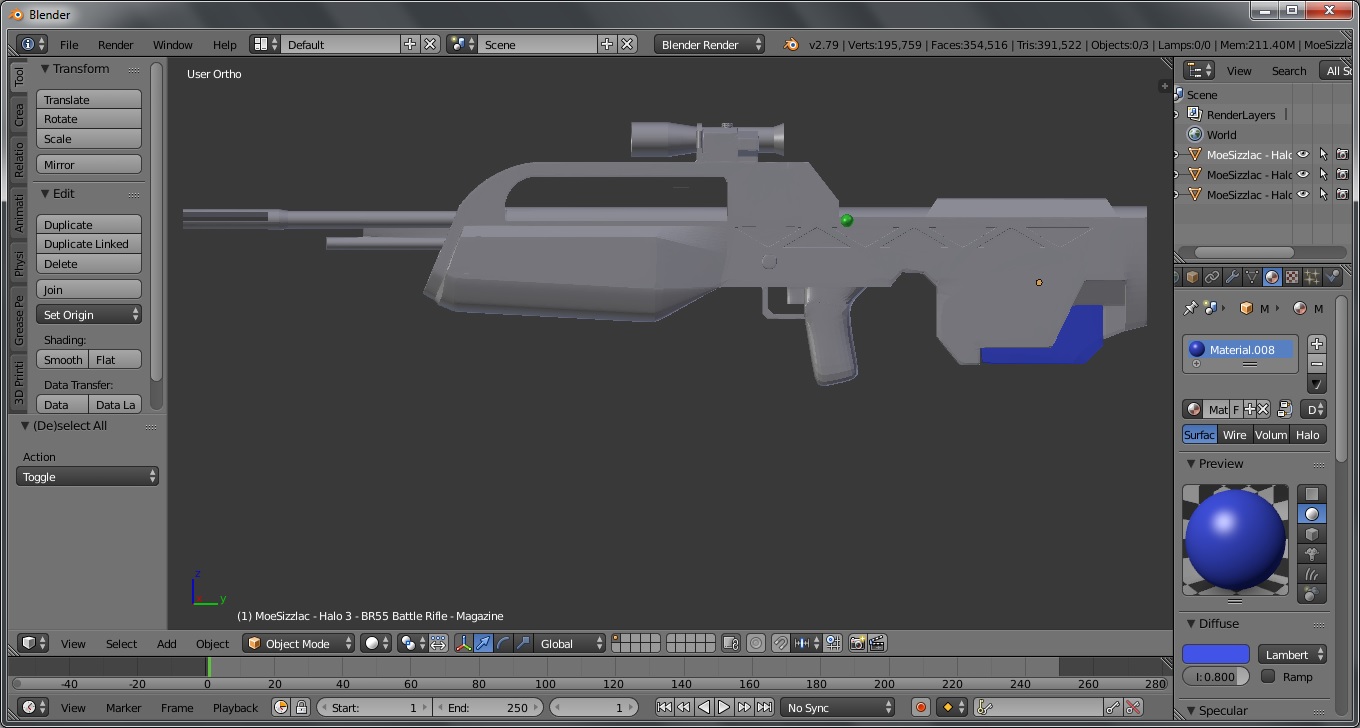Select the Object Constraints chain icon
Screen dimensions: 1360x728
tap(1212, 277)
